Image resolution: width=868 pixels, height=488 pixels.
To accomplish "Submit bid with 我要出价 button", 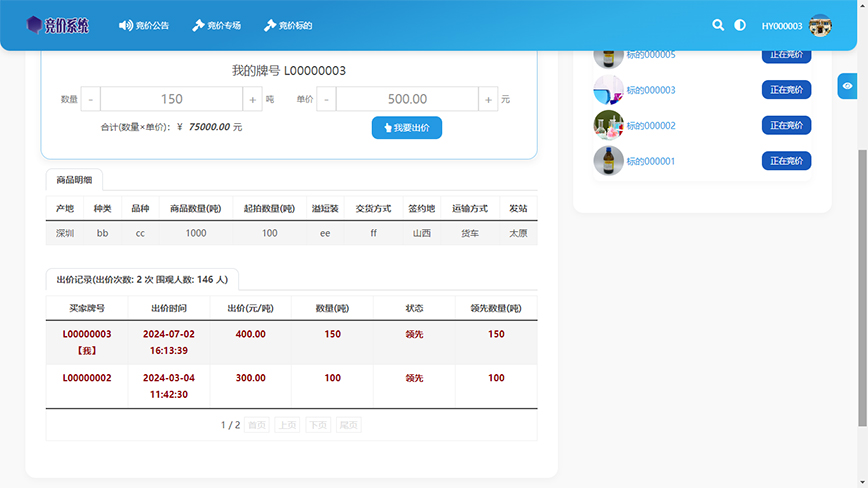I will (407, 128).
